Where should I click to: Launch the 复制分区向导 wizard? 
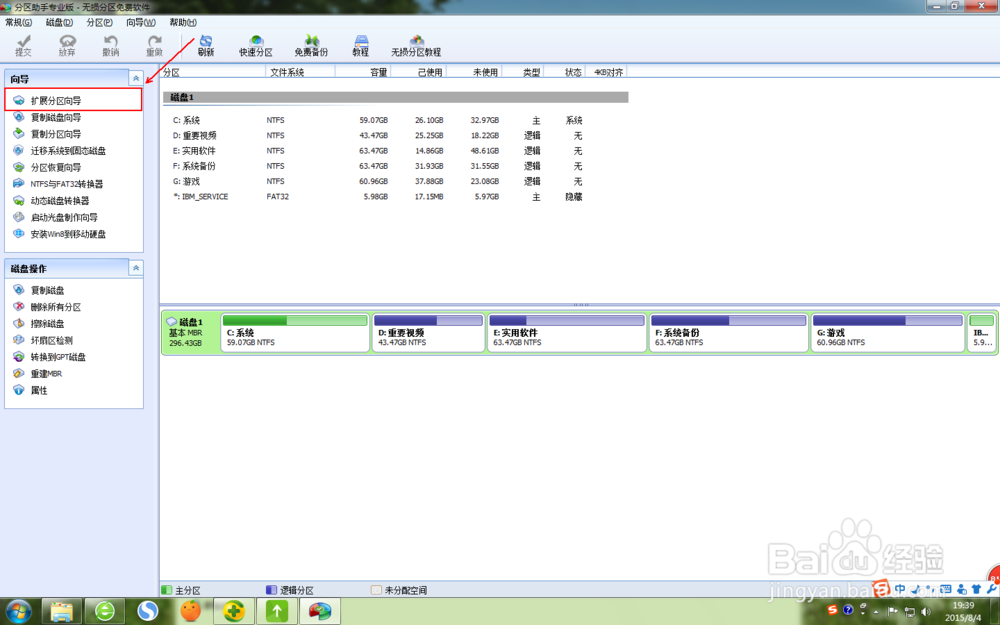pyautogui.click(x=56, y=134)
